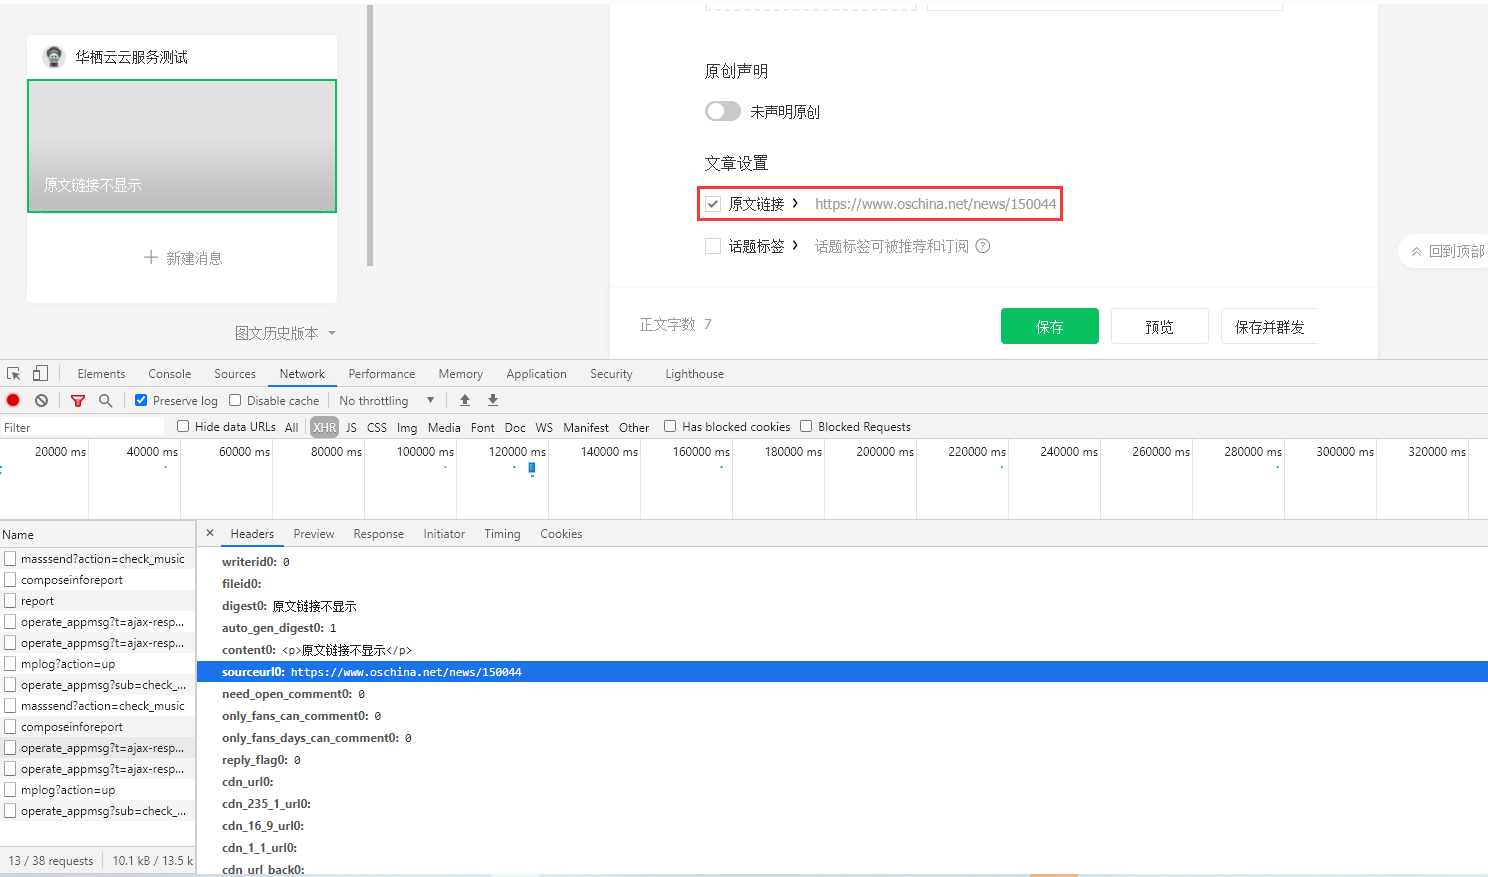Click the import HAR upload icon
This screenshot has width=1488, height=877.
tap(465, 400)
